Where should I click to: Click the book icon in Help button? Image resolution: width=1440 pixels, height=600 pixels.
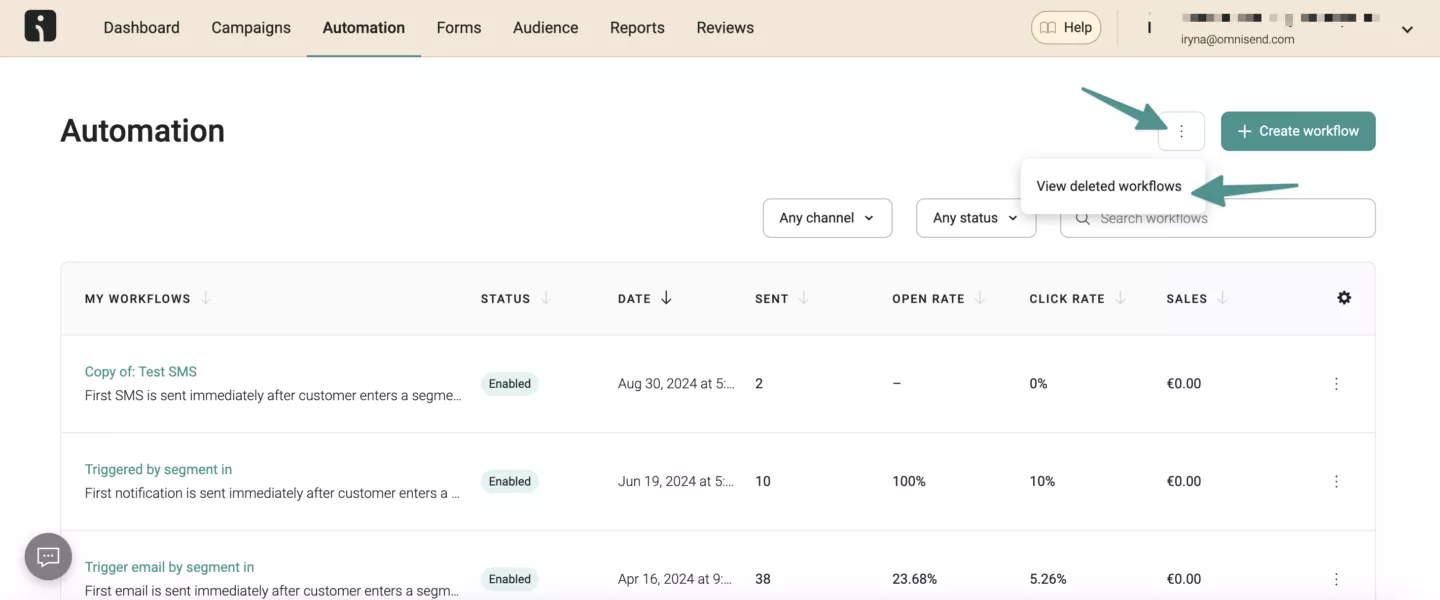coord(1048,28)
